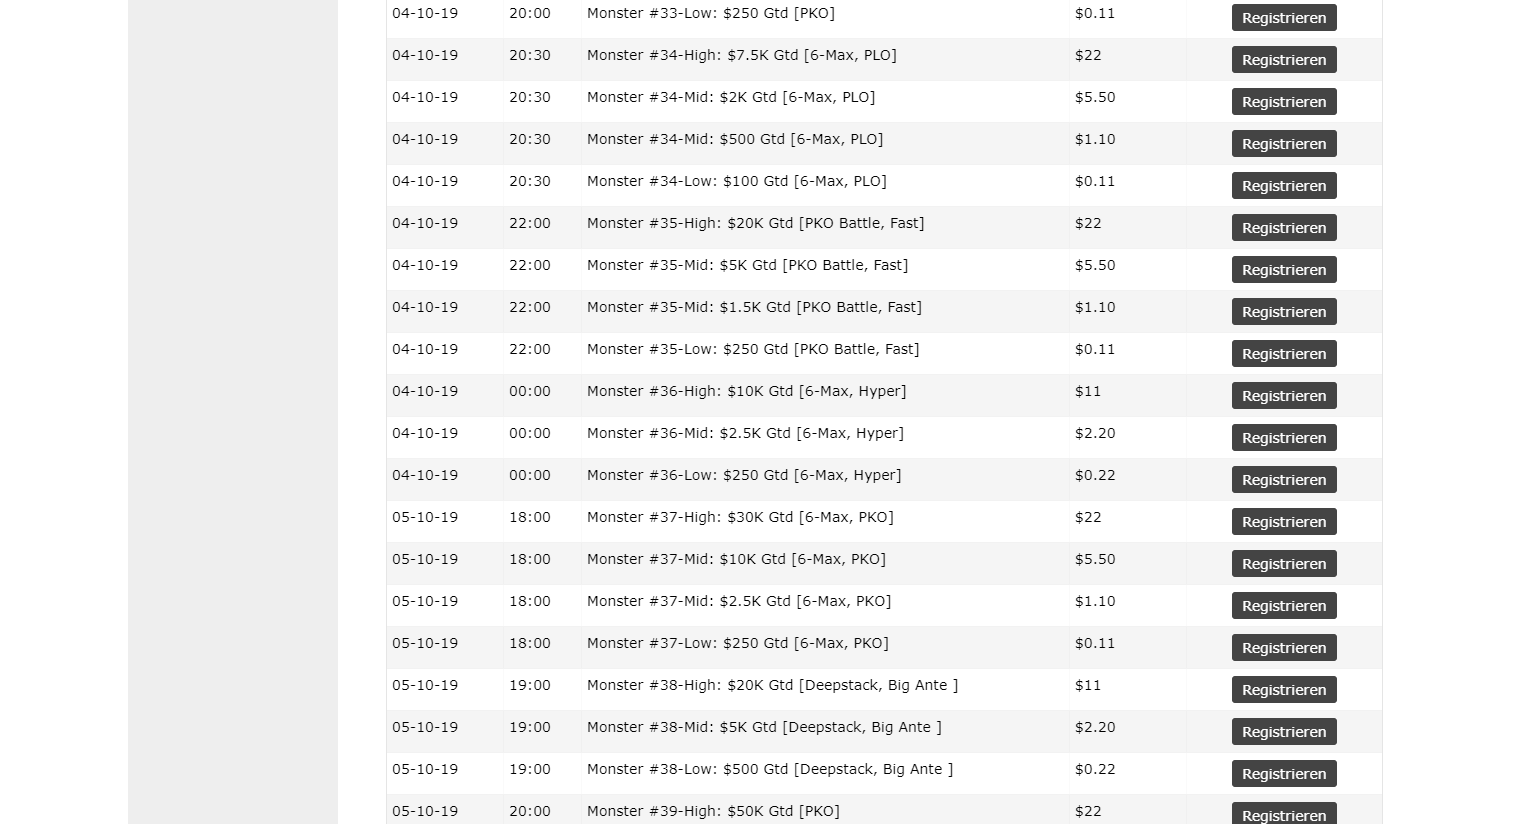Register for Monster #35-Low $250 PKO Battle
The image size is (1536, 824).
[1283, 354]
